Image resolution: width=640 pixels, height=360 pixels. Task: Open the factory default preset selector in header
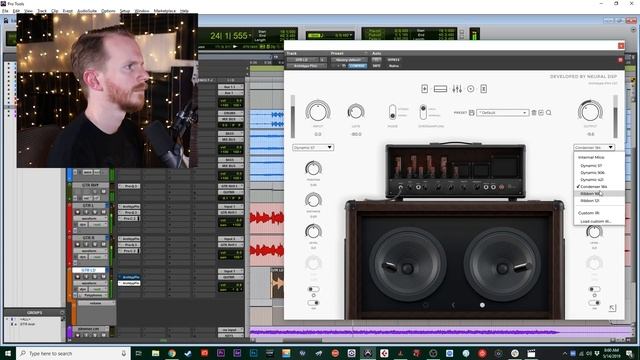tap(349, 60)
